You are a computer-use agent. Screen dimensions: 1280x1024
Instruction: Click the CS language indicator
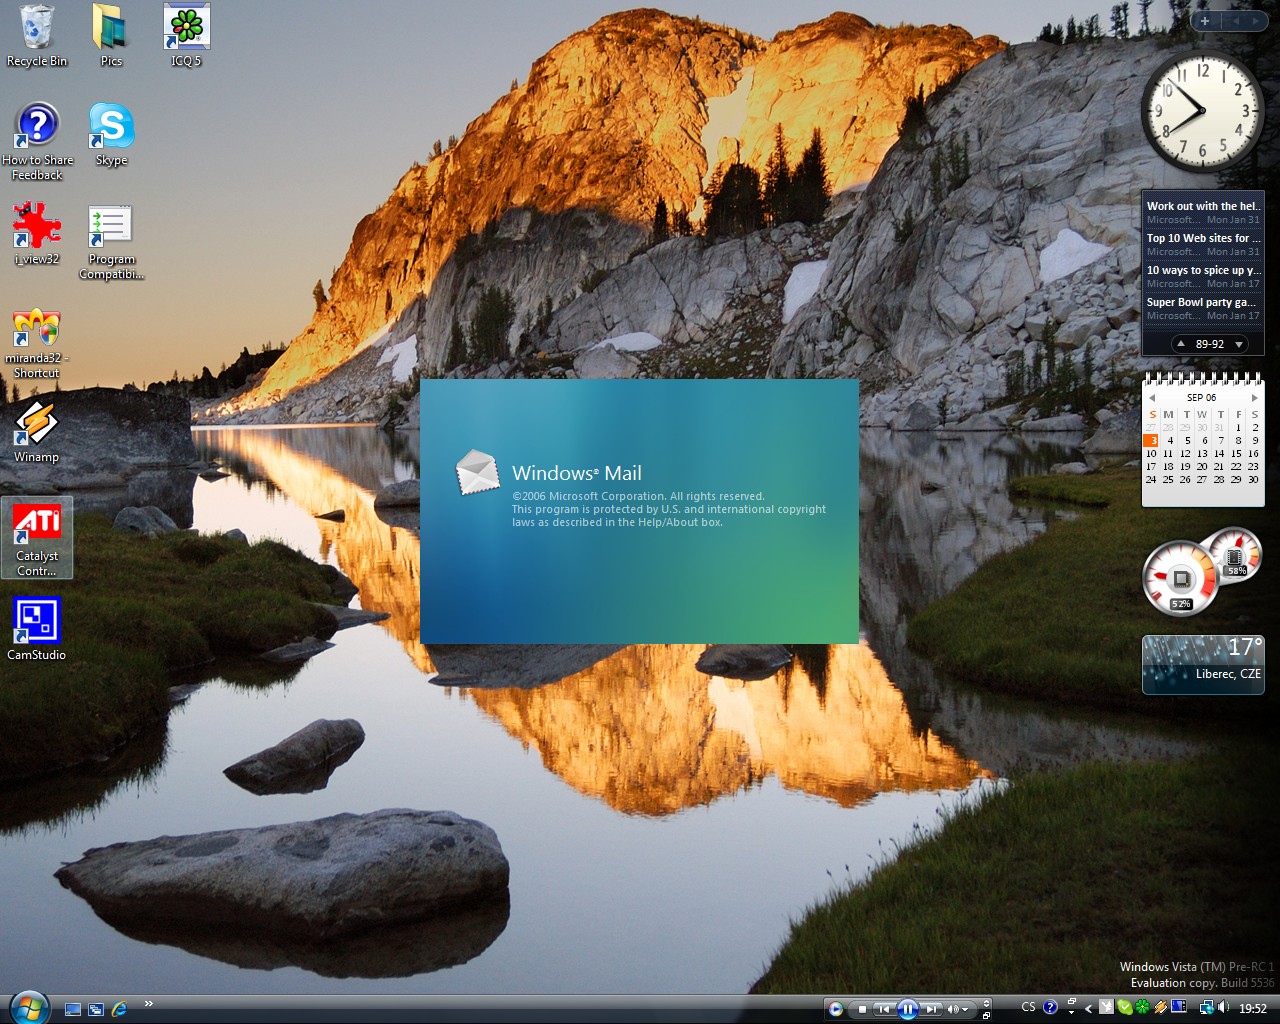pyautogui.click(x=1028, y=1007)
